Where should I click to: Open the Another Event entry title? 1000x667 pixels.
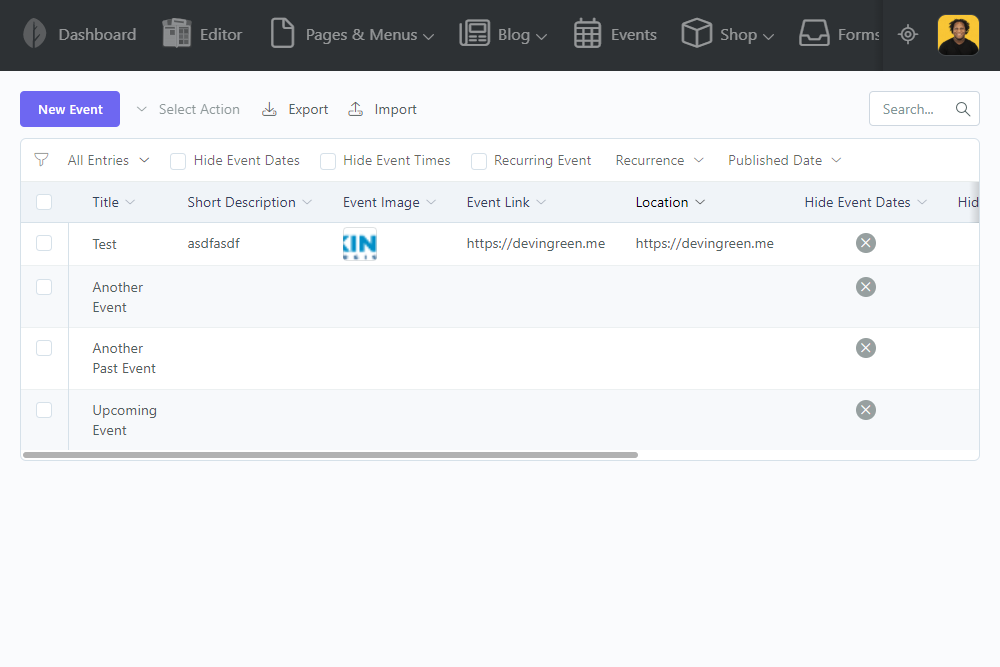[117, 297]
